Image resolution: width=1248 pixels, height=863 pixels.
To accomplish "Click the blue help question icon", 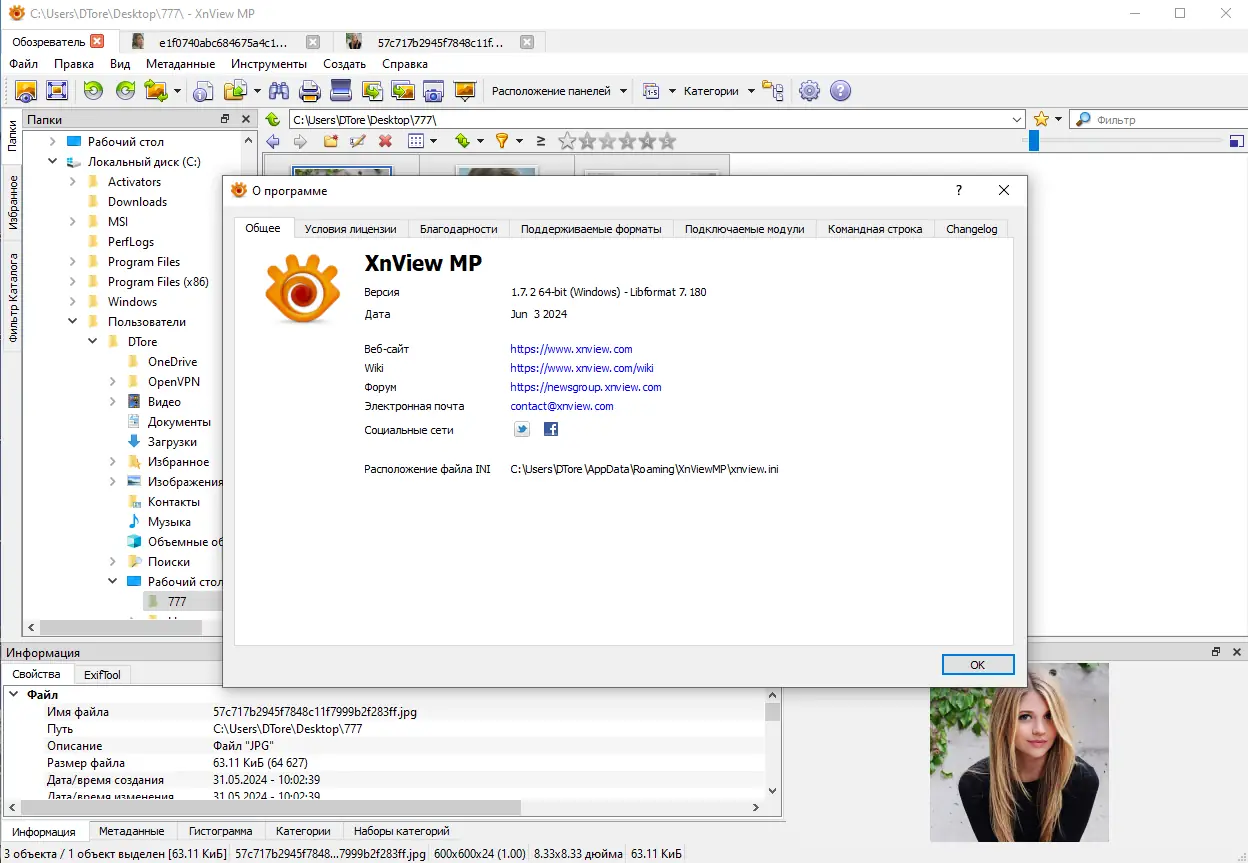I will pos(840,91).
